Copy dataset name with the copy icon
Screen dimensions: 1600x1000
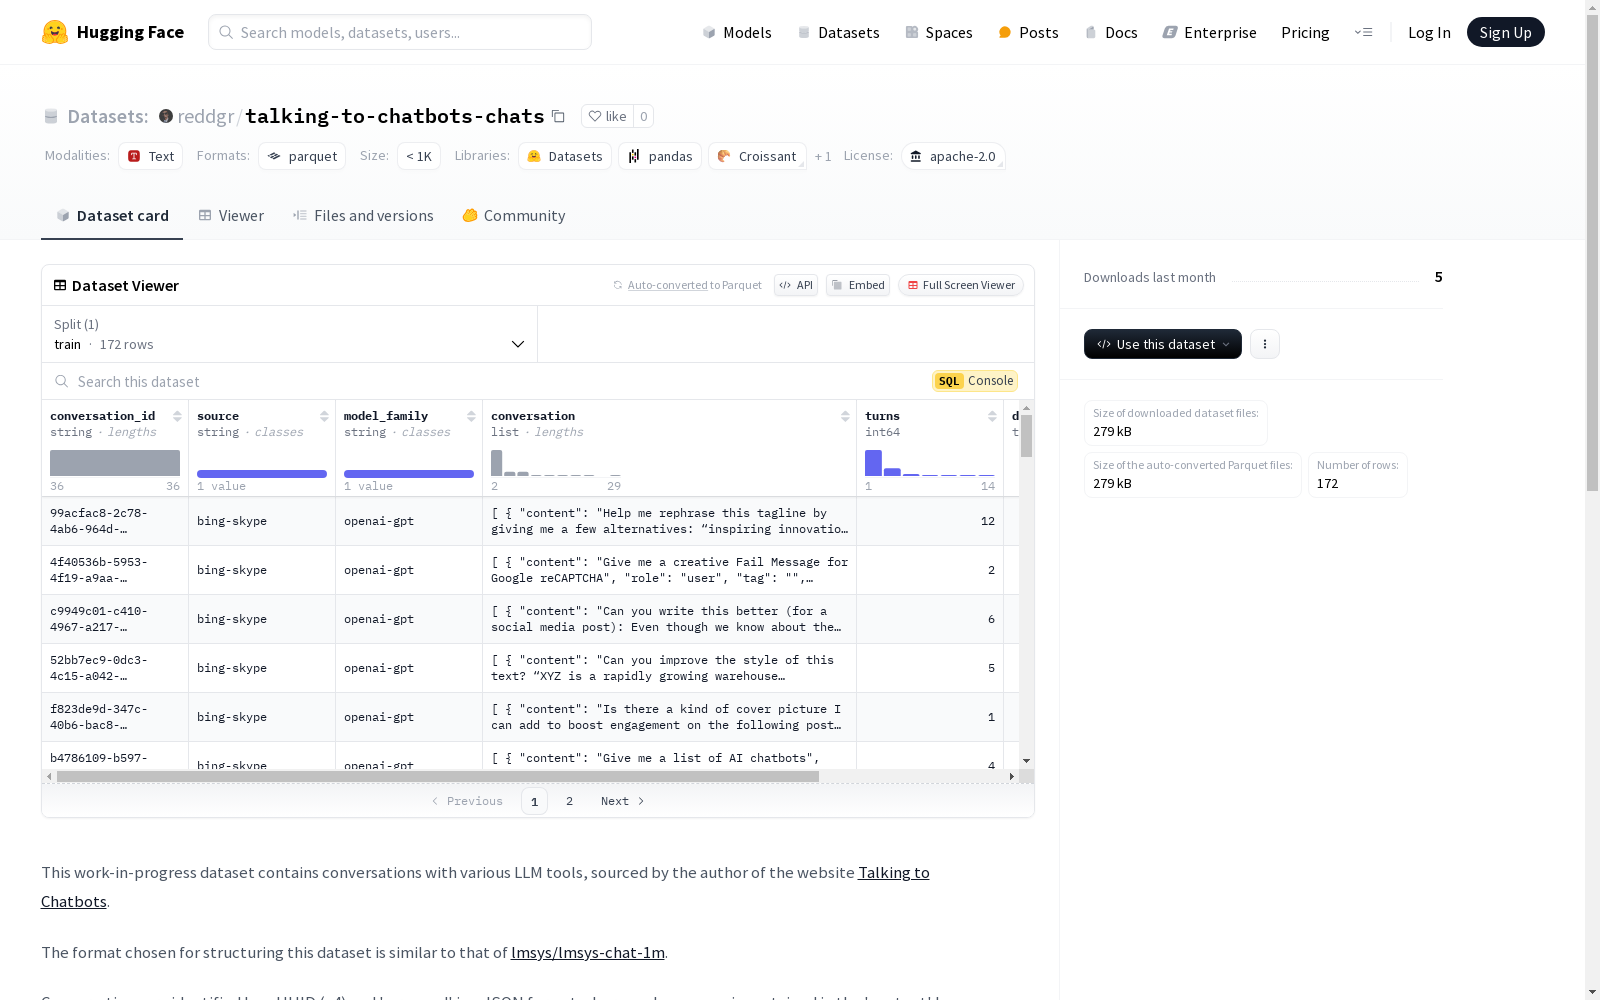[559, 116]
